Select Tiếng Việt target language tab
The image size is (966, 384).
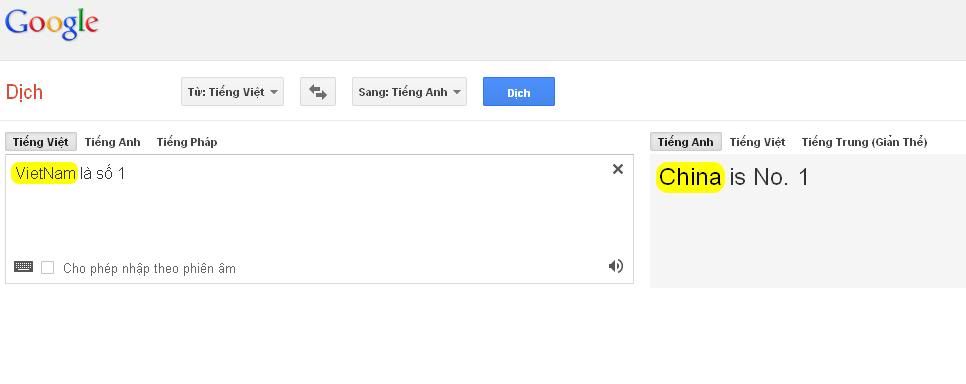(x=757, y=142)
